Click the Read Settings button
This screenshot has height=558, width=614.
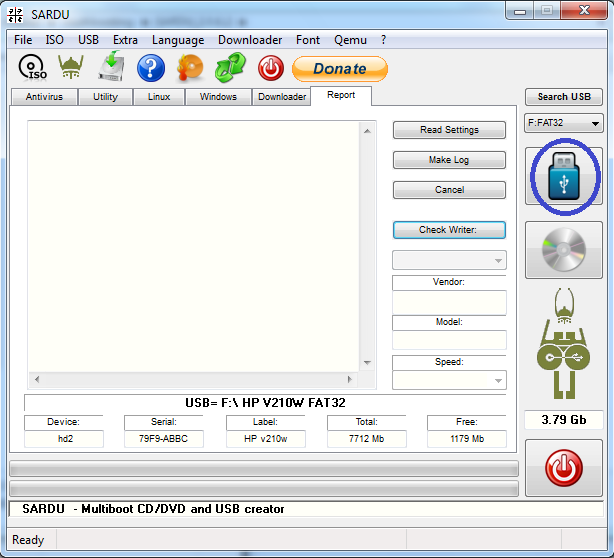(x=449, y=130)
